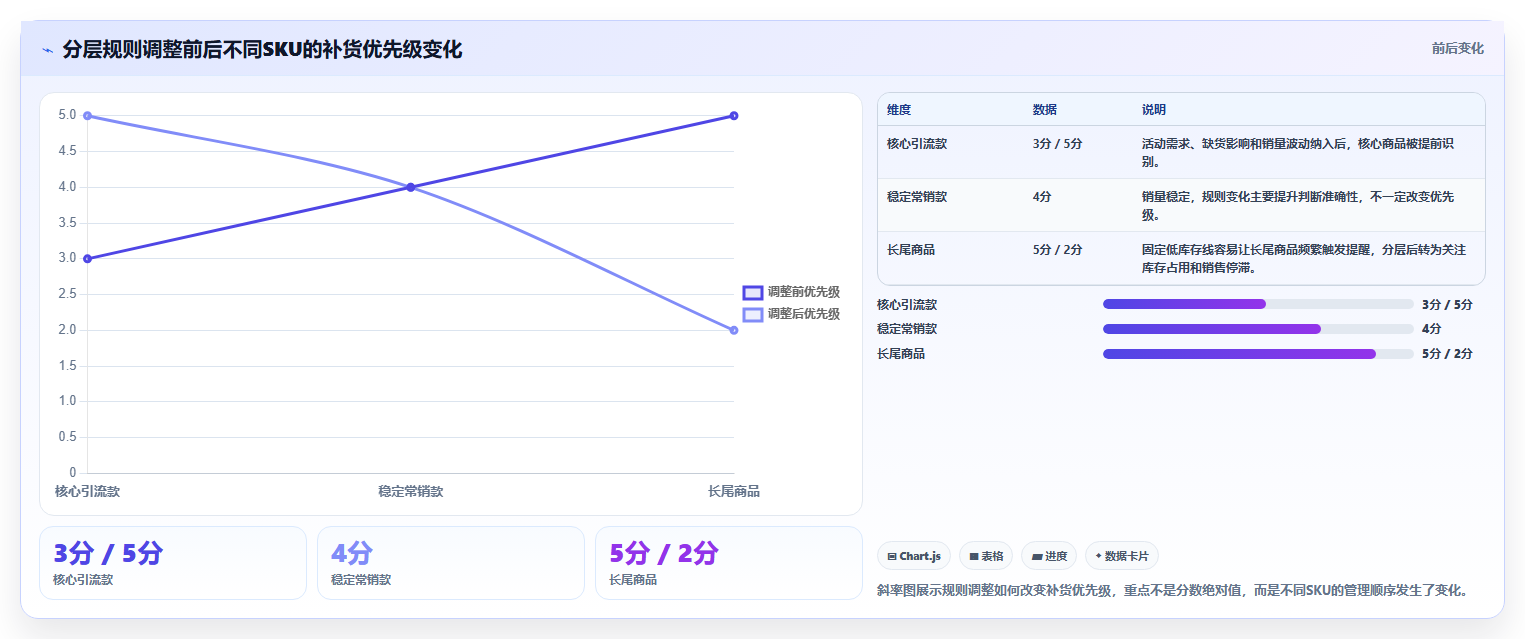The height and width of the screenshot is (639, 1525).
Task: Click the 稳定常销款 progress bar
Action: [x=1258, y=329]
